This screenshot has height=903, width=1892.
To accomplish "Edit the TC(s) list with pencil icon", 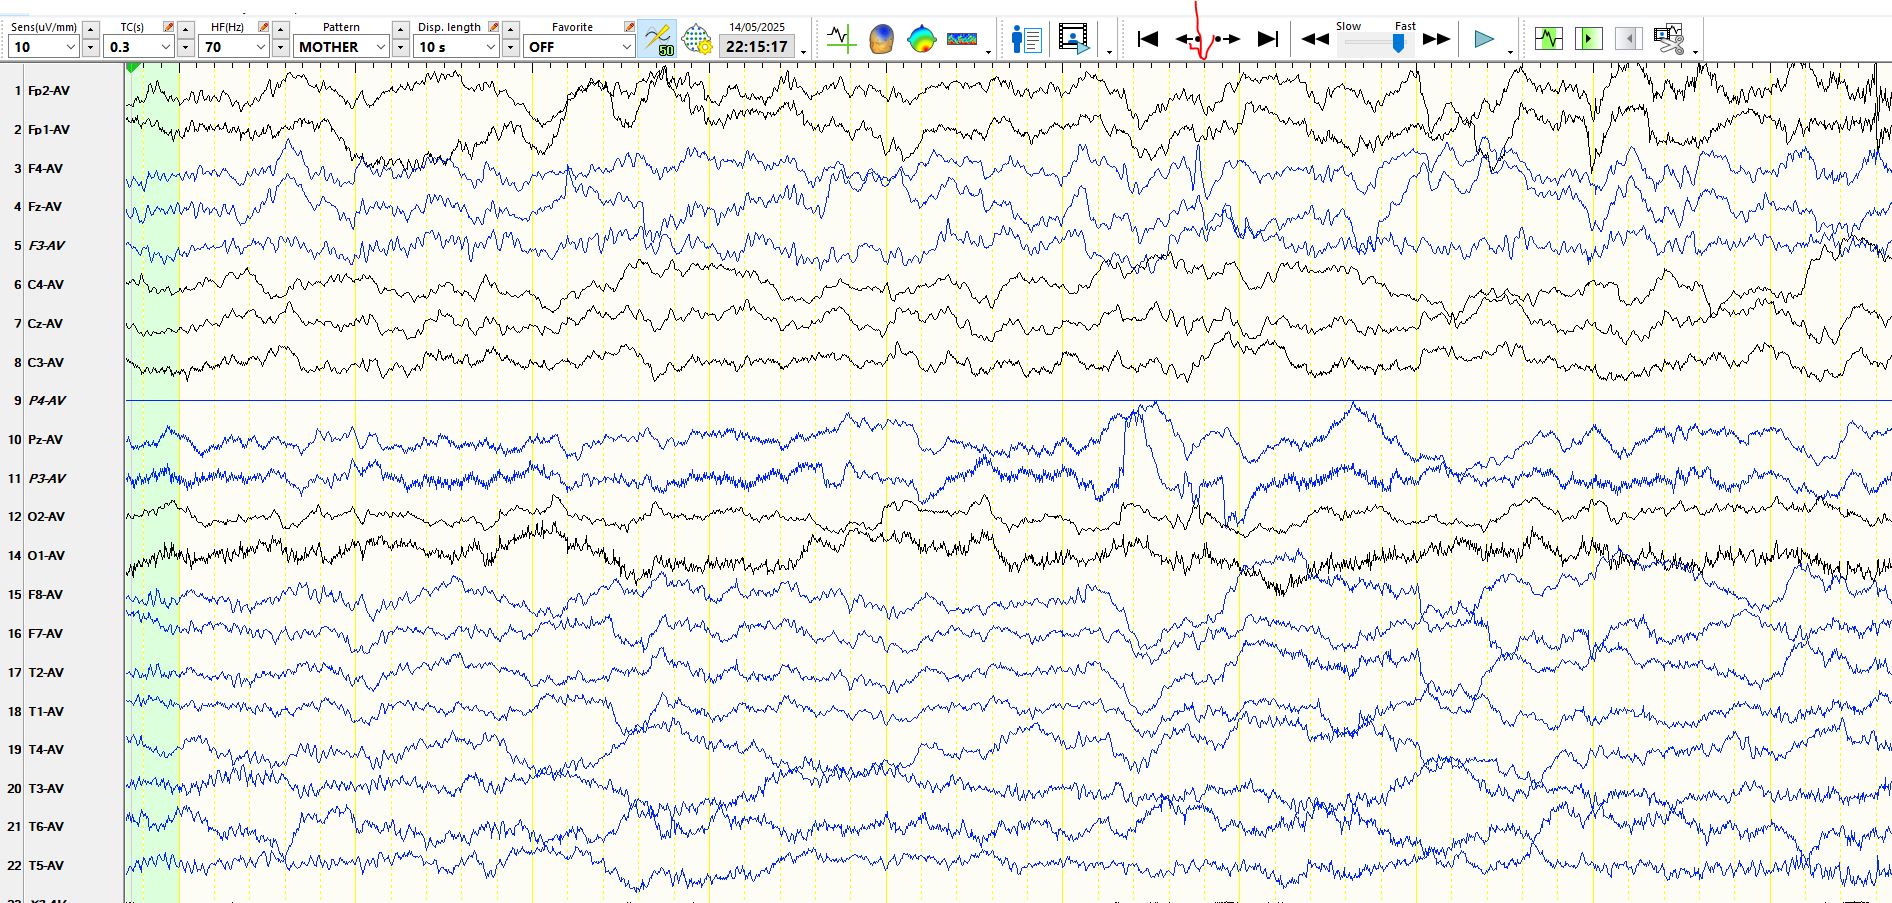I will pos(168,27).
